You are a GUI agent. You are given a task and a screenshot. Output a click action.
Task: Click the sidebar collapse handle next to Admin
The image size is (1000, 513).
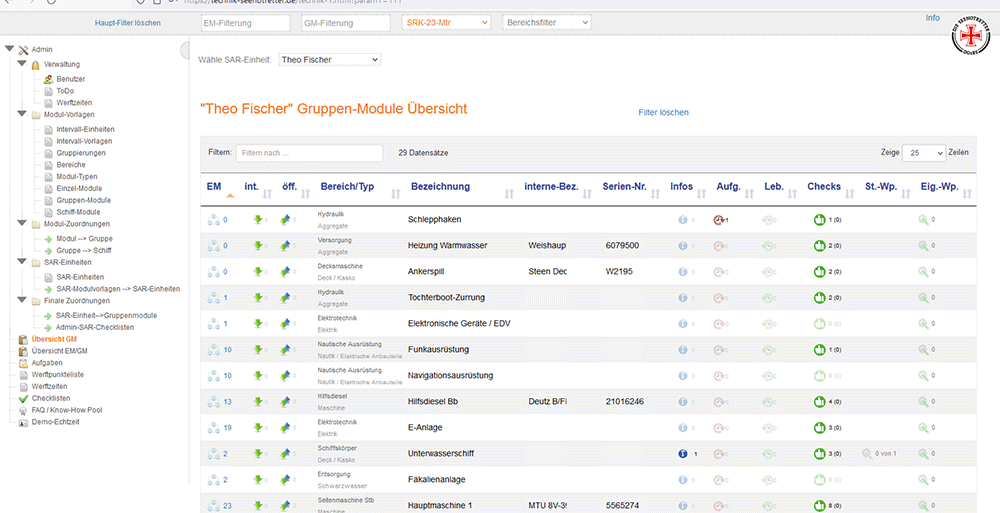click(185, 50)
